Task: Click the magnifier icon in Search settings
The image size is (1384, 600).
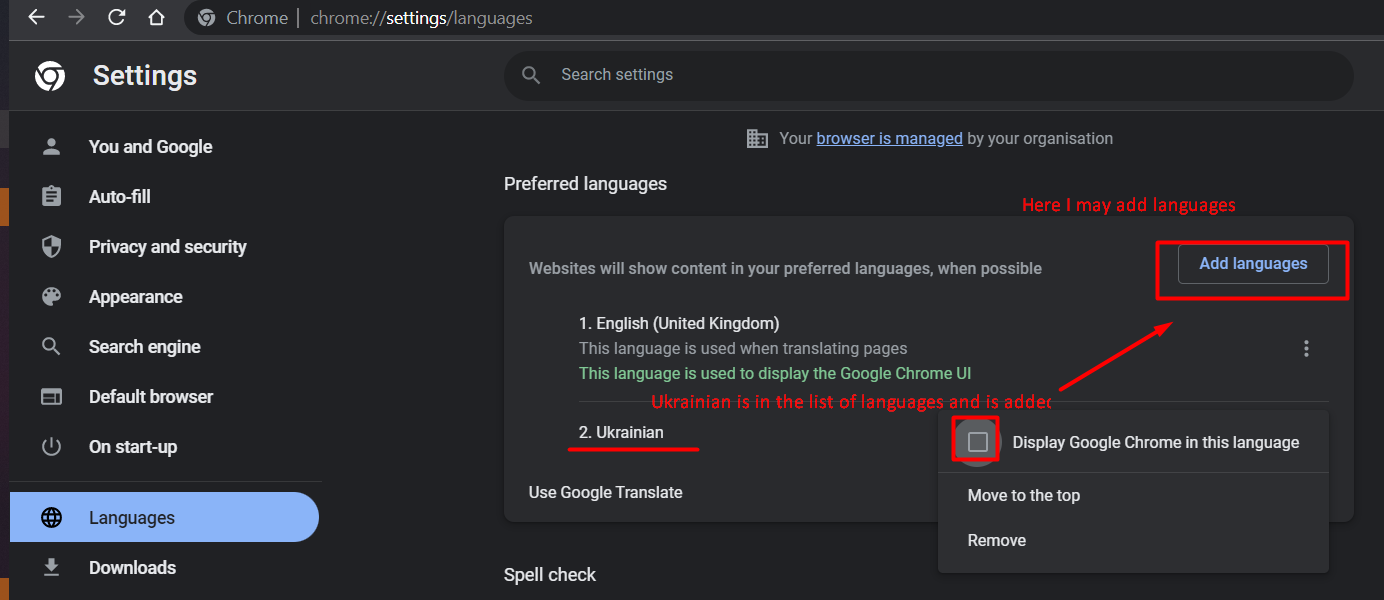Action: (x=532, y=75)
